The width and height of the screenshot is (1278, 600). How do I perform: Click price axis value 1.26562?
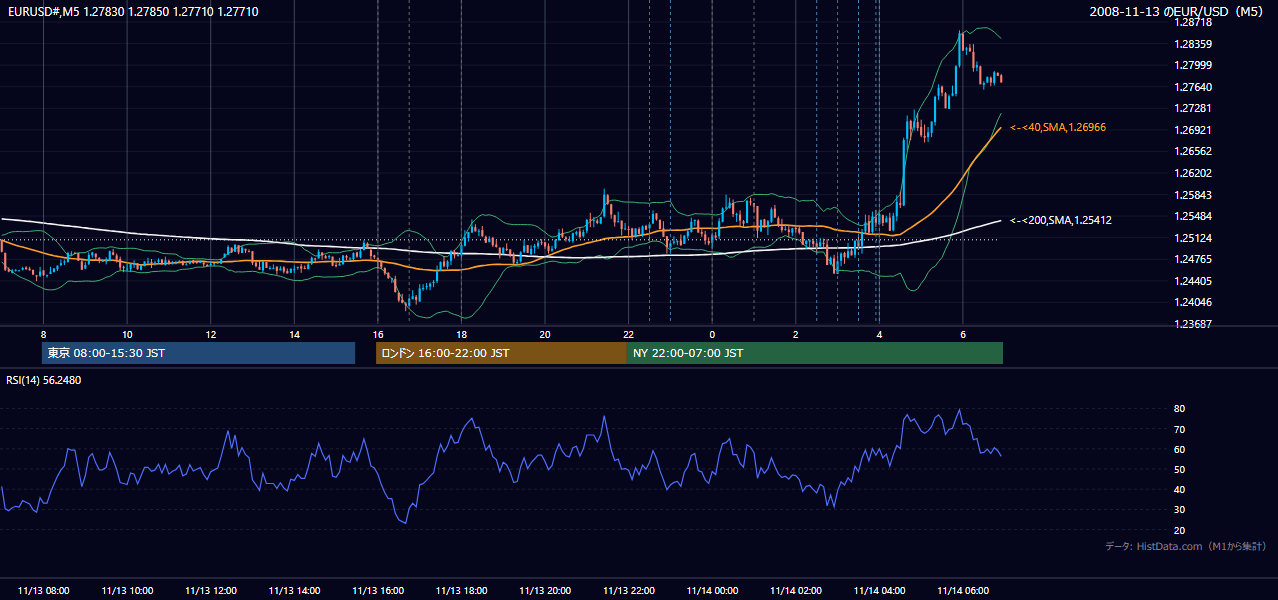[1193, 151]
